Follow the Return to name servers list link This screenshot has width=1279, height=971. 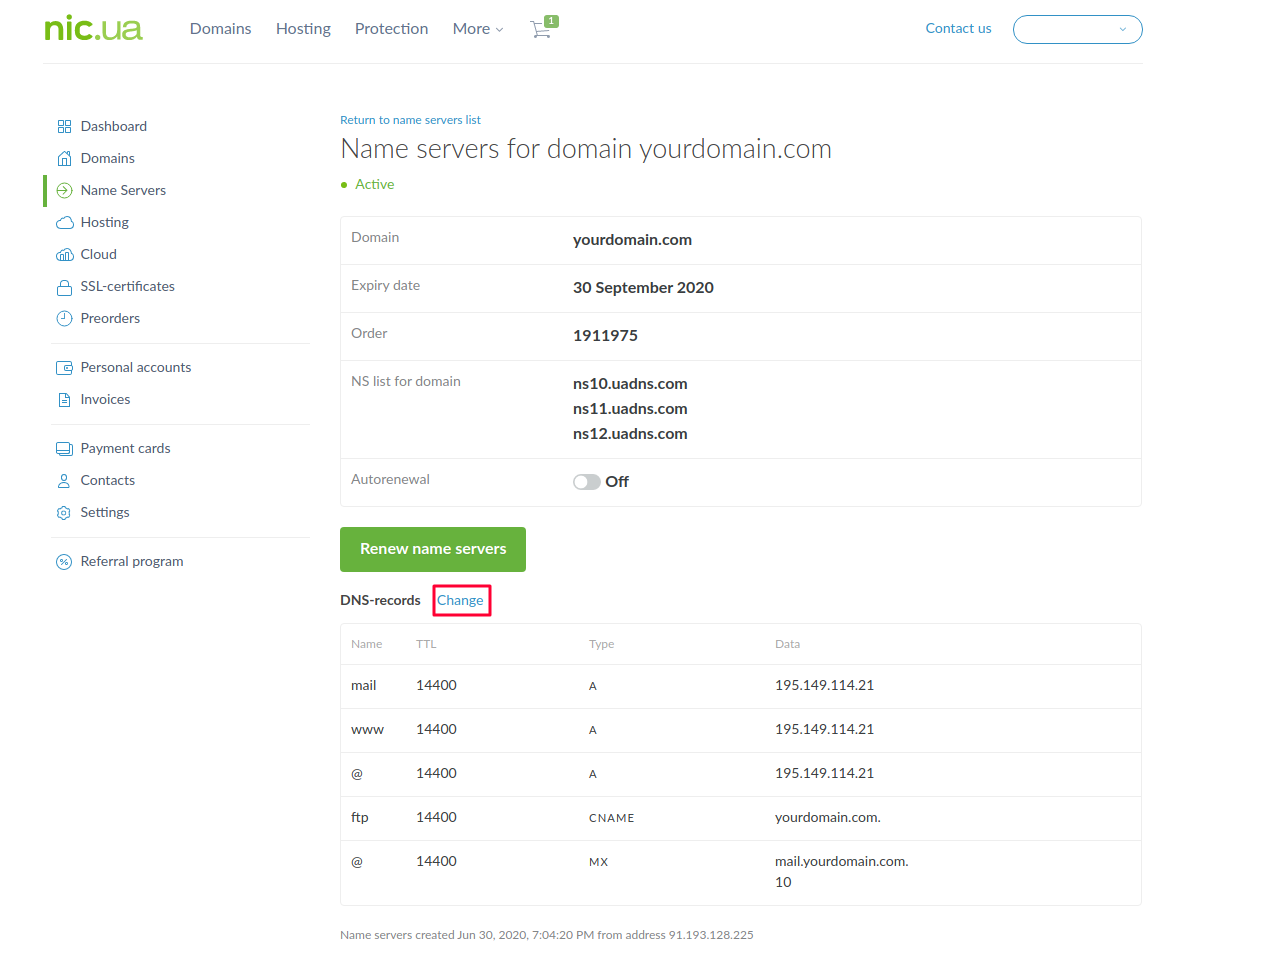tap(410, 120)
